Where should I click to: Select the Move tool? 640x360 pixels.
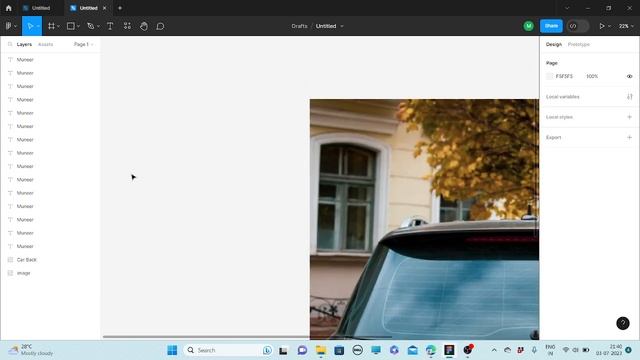(30, 26)
